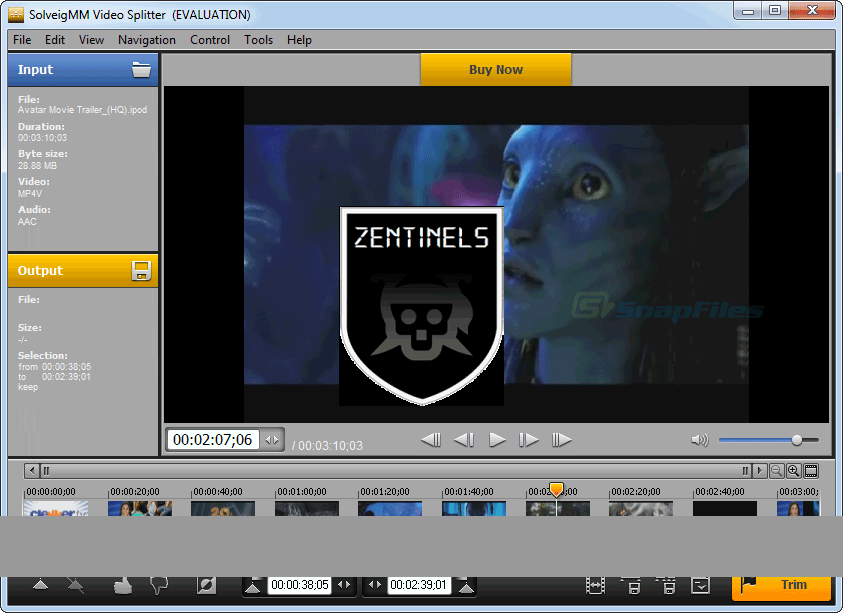Click the stepper beside current time field
The image size is (843, 613).
tap(272, 440)
